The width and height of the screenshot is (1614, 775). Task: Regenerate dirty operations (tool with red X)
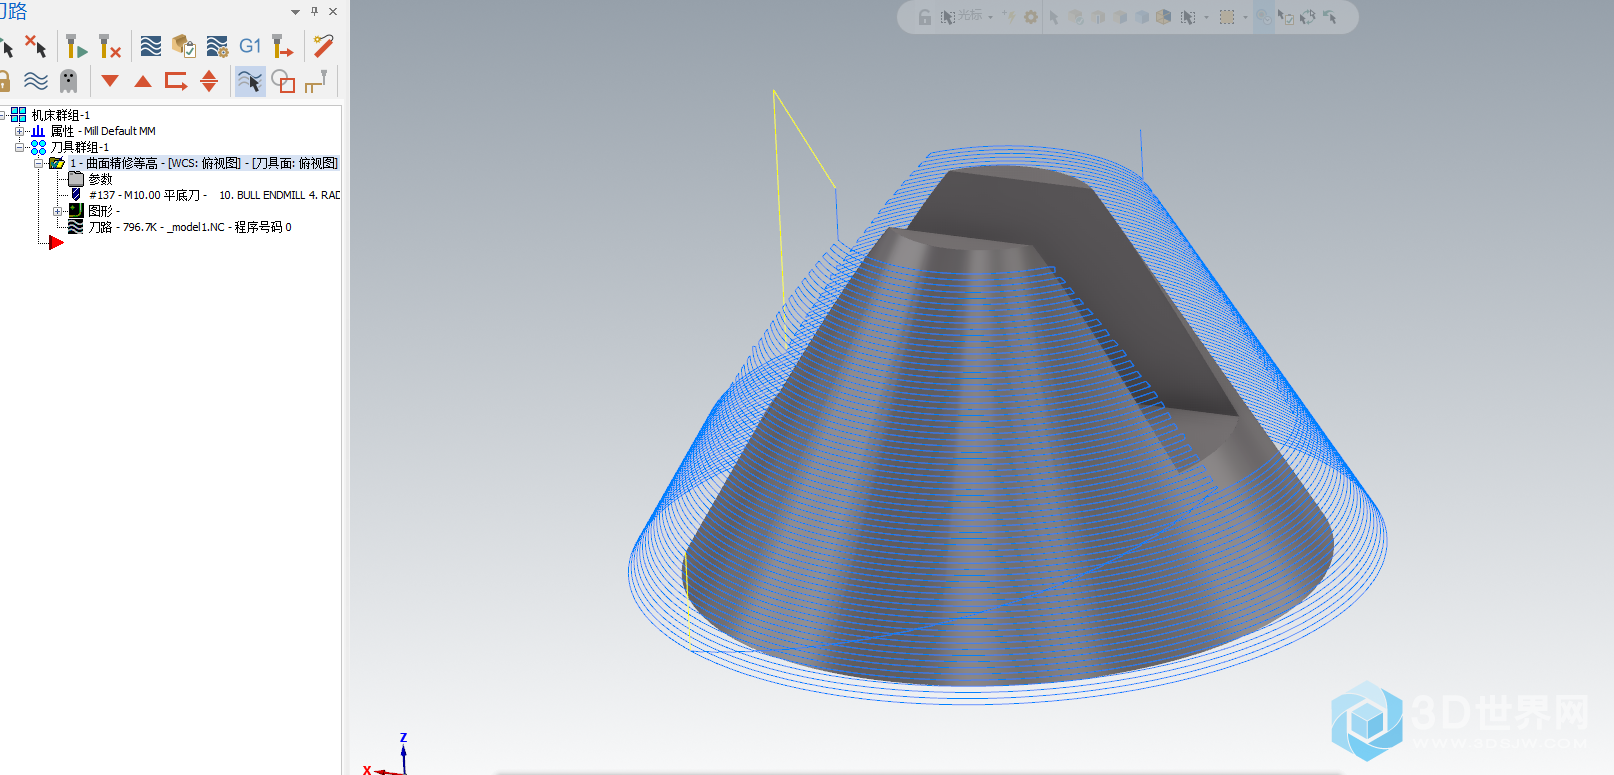(x=109, y=46)
